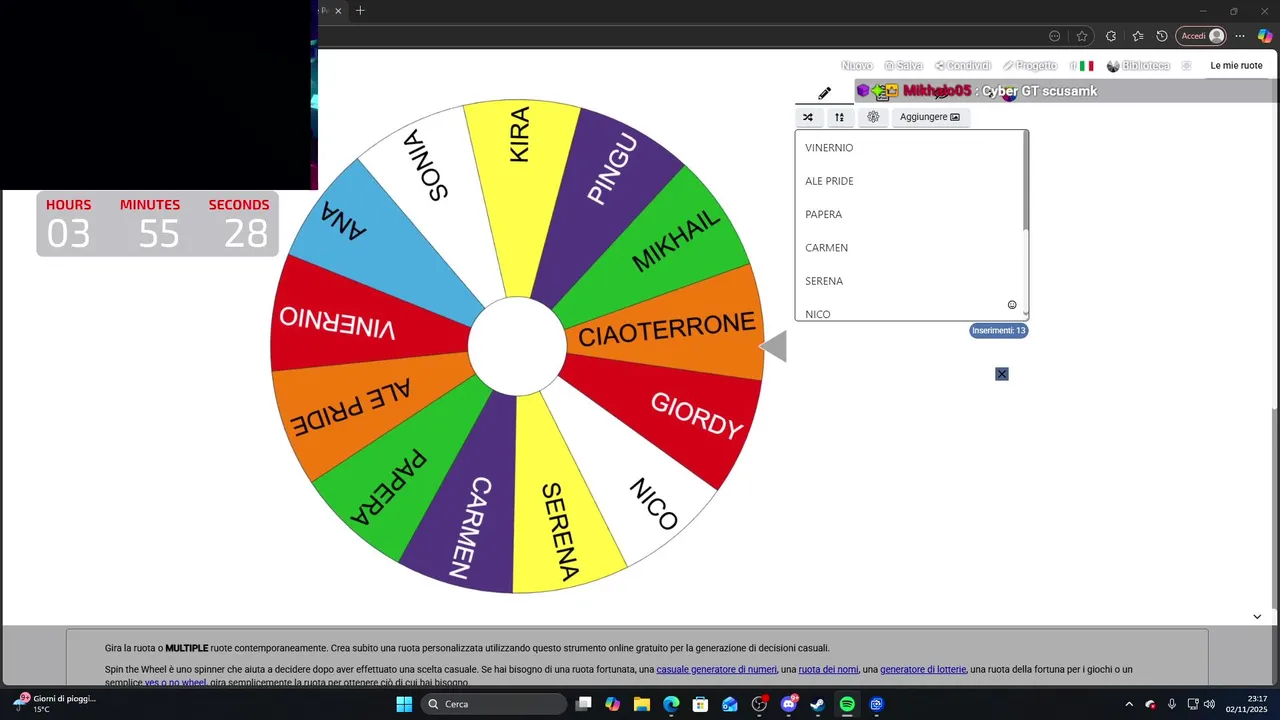Open Microsoft Edge from taskbar
The height and width of the screenshot is (720, 1280).
[671, 704]
